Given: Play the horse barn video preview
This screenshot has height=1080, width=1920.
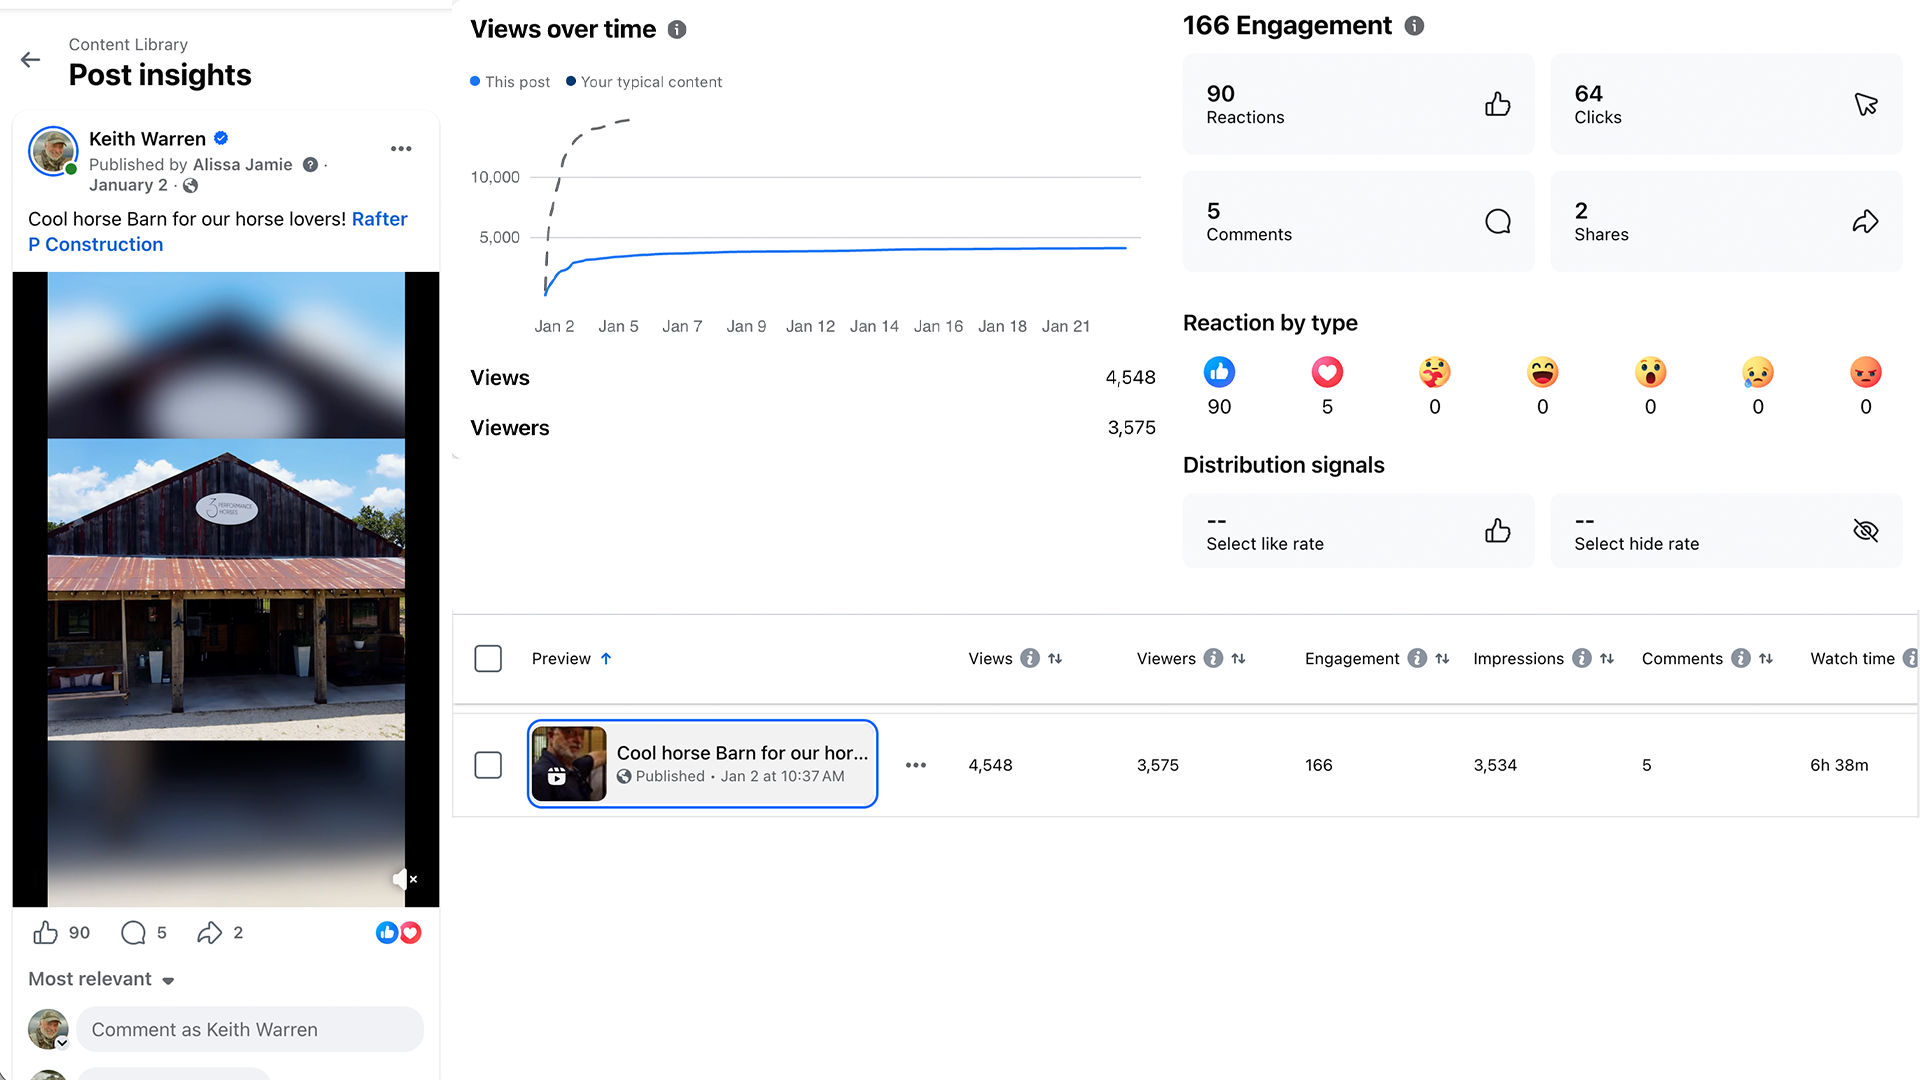Looking at the screenshot, I should click(226, 589).
